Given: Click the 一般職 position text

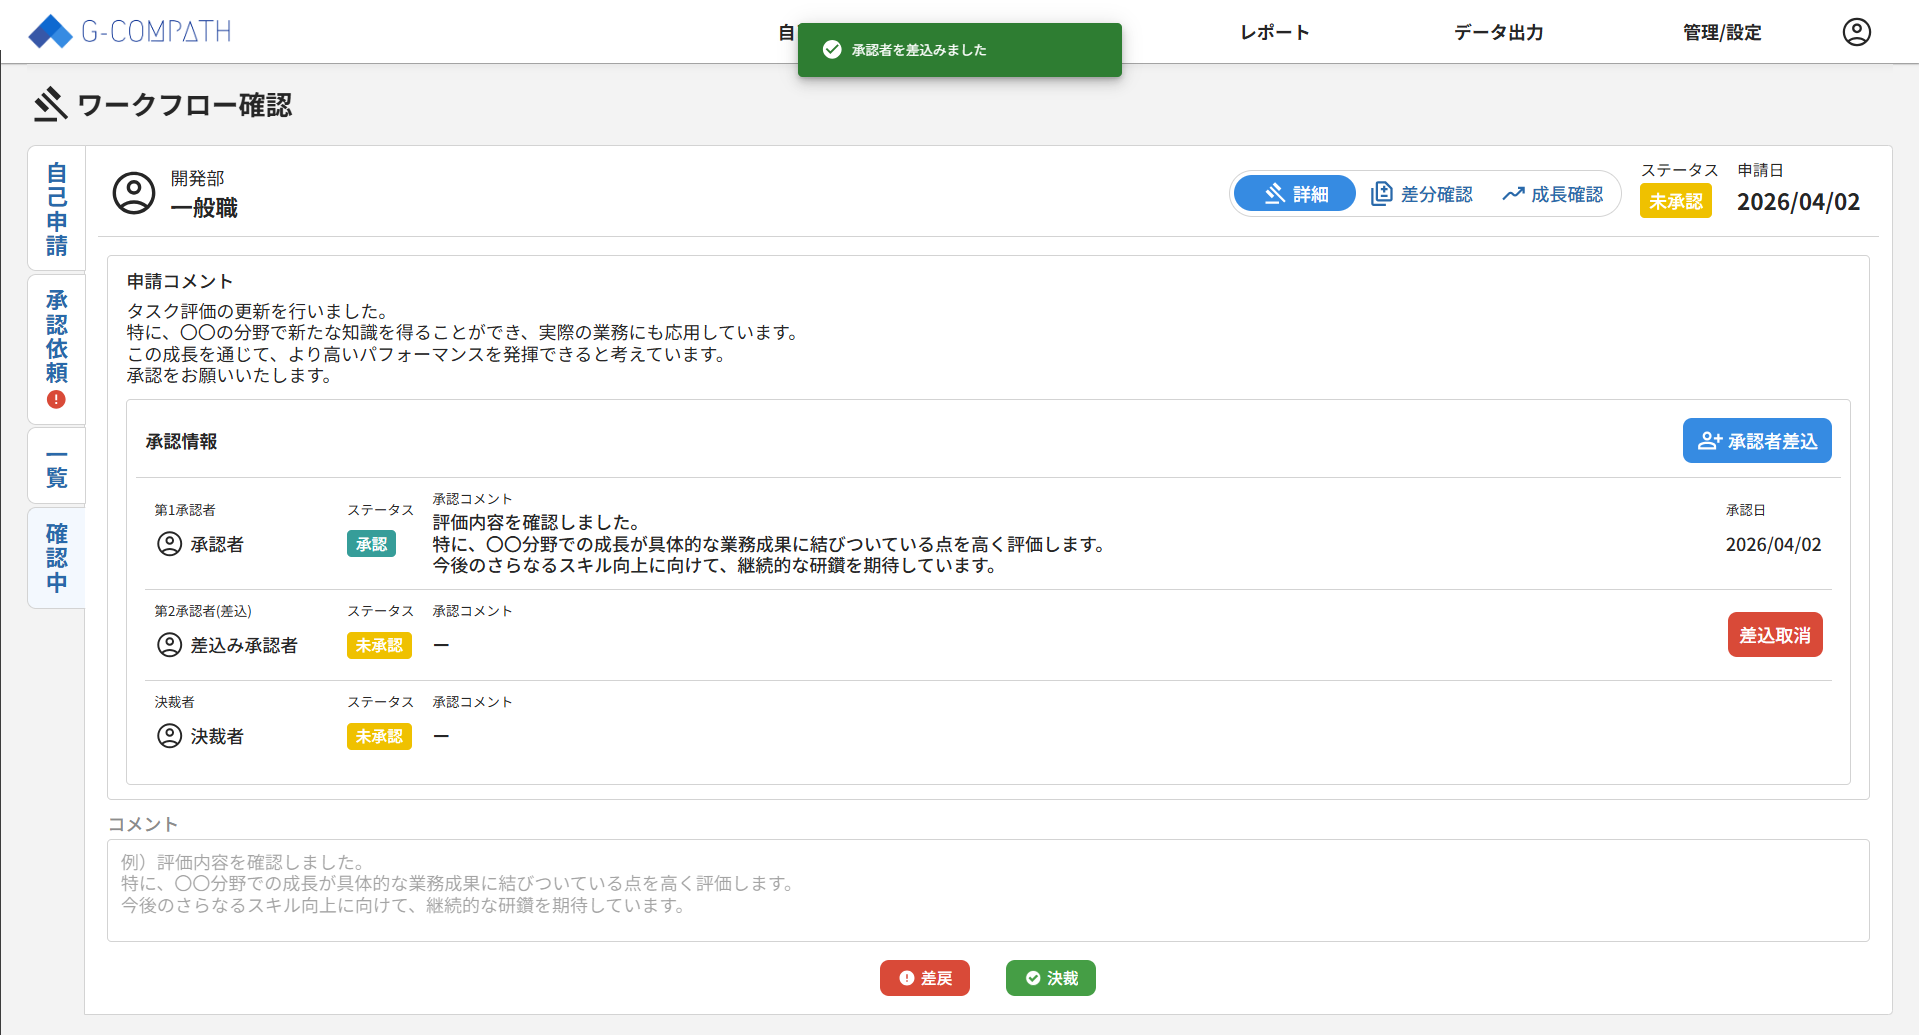Looking at the screenshot, I should (204, 208).
